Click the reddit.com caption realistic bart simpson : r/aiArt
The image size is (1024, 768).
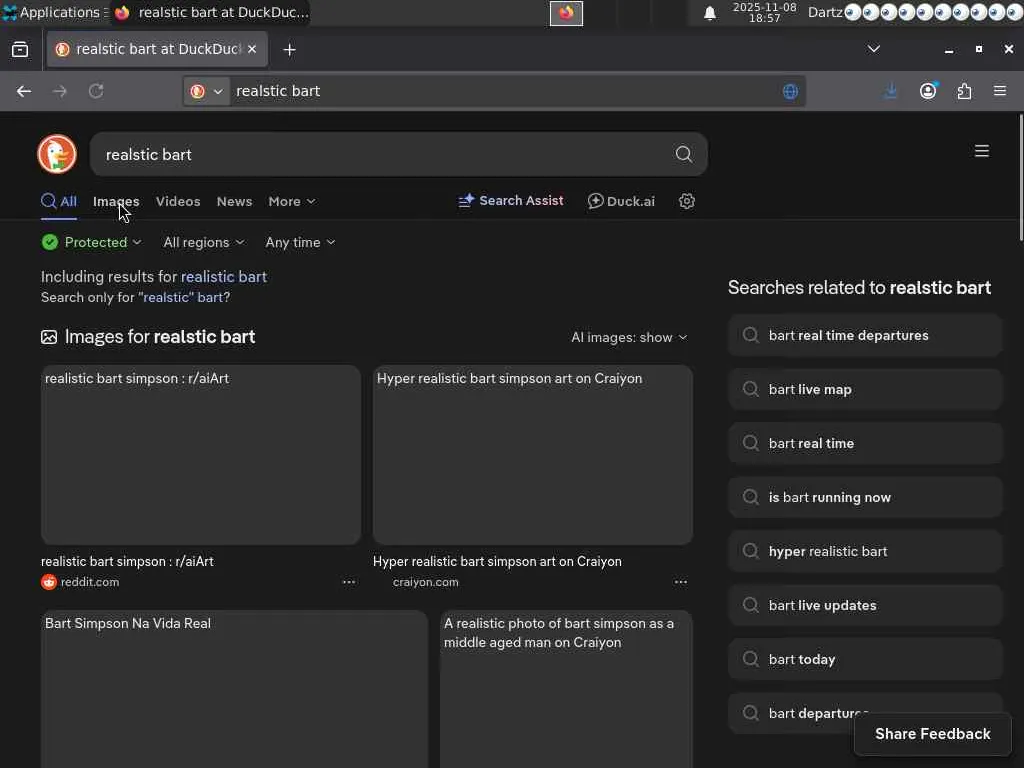click(x=127, y=562)
